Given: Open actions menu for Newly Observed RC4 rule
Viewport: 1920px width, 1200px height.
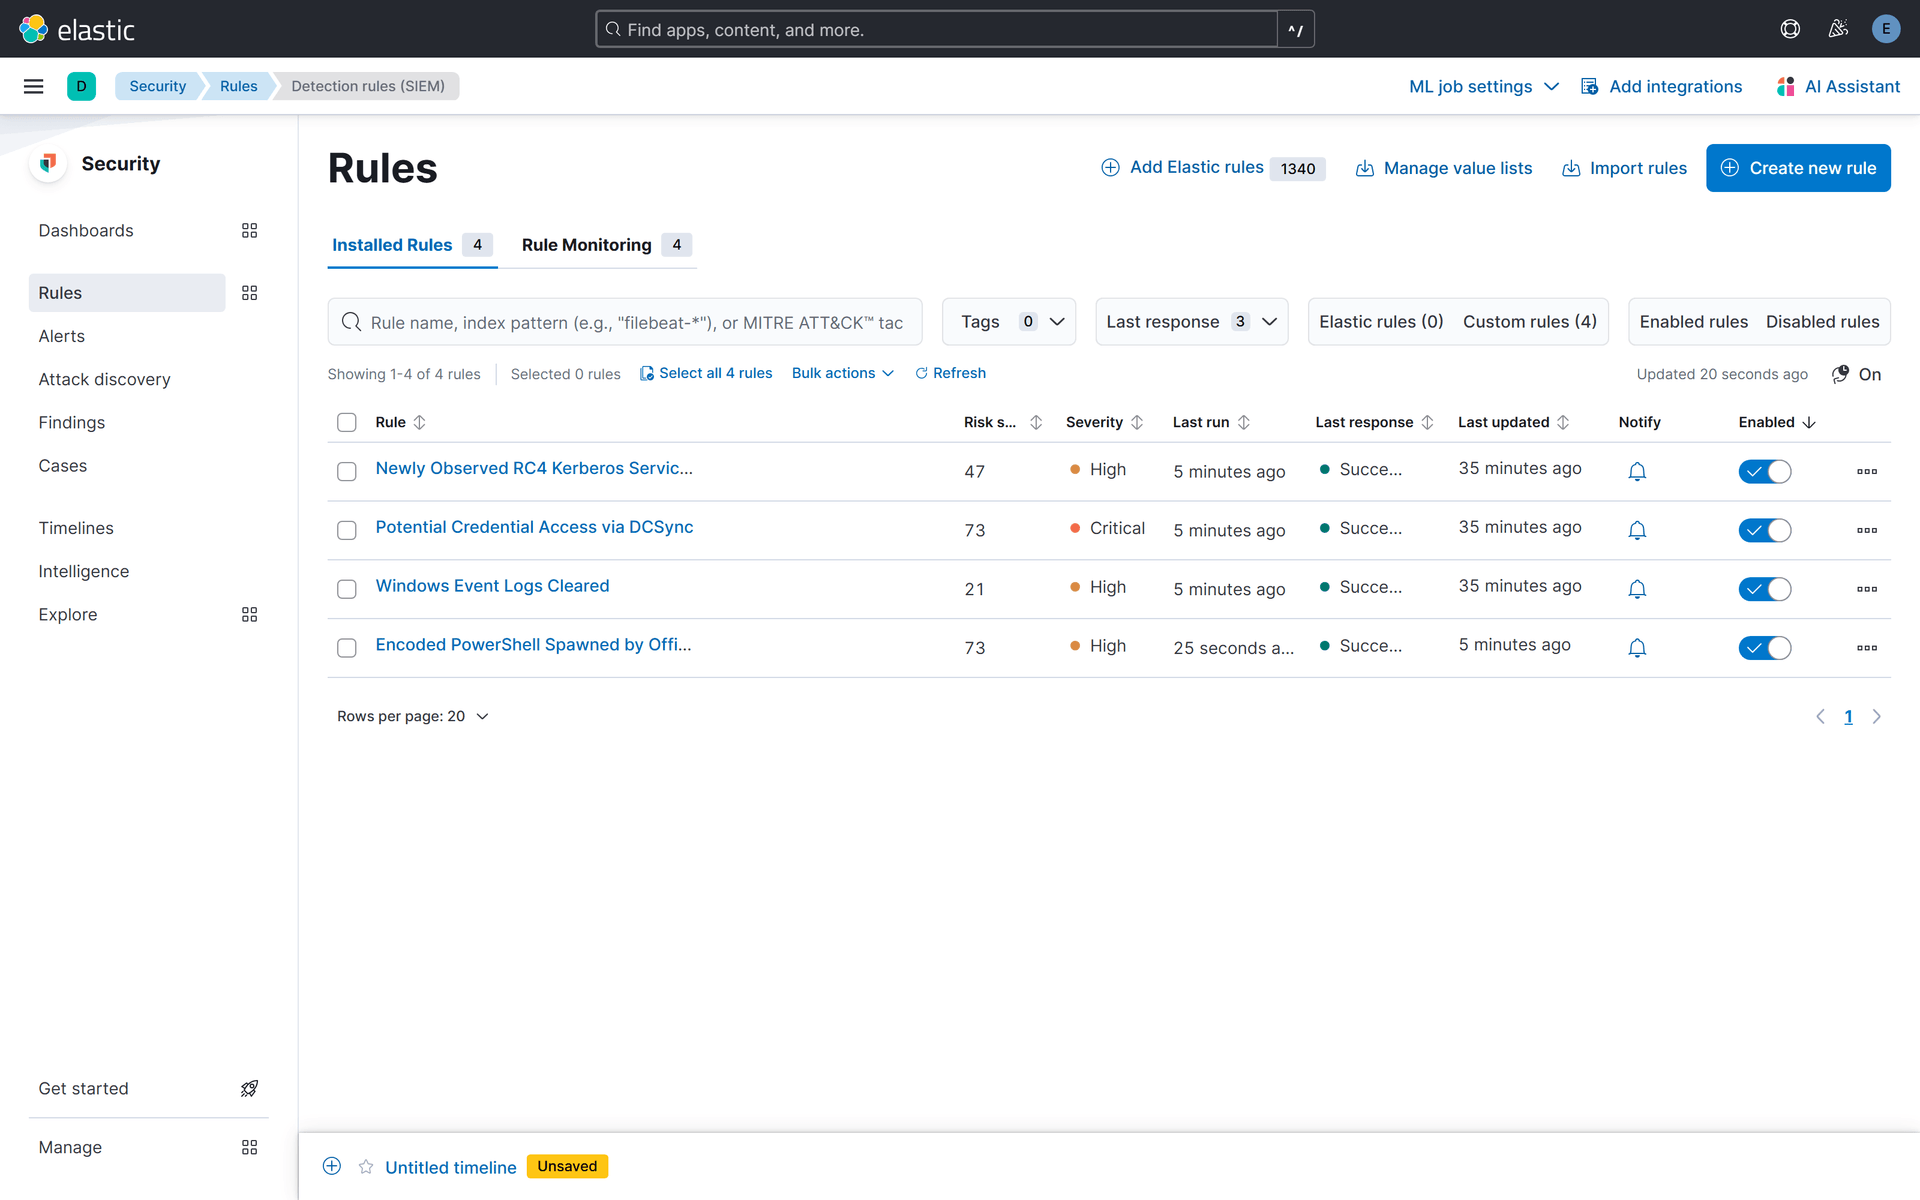Looking at the screenshot, I should pos(1867,471).
